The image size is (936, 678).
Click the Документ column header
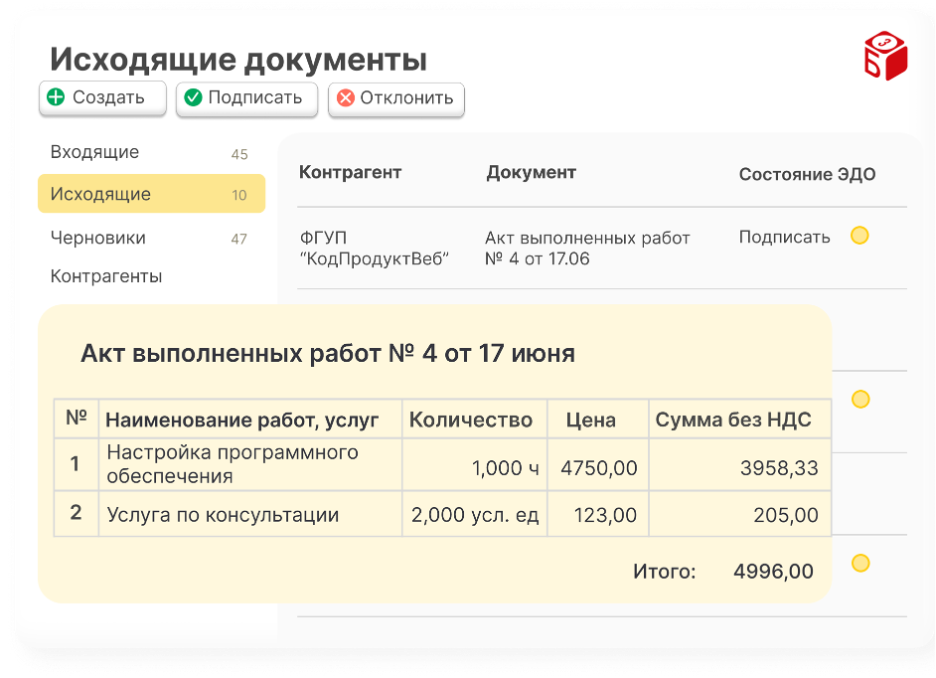531,172
